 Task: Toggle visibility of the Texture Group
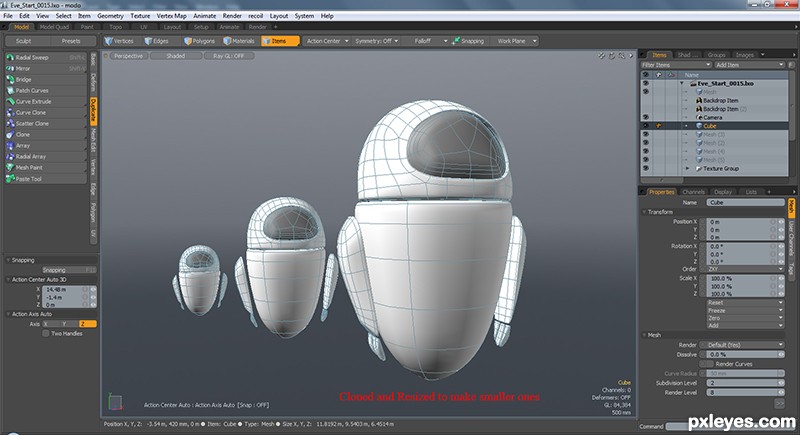[x=645, y=168]
